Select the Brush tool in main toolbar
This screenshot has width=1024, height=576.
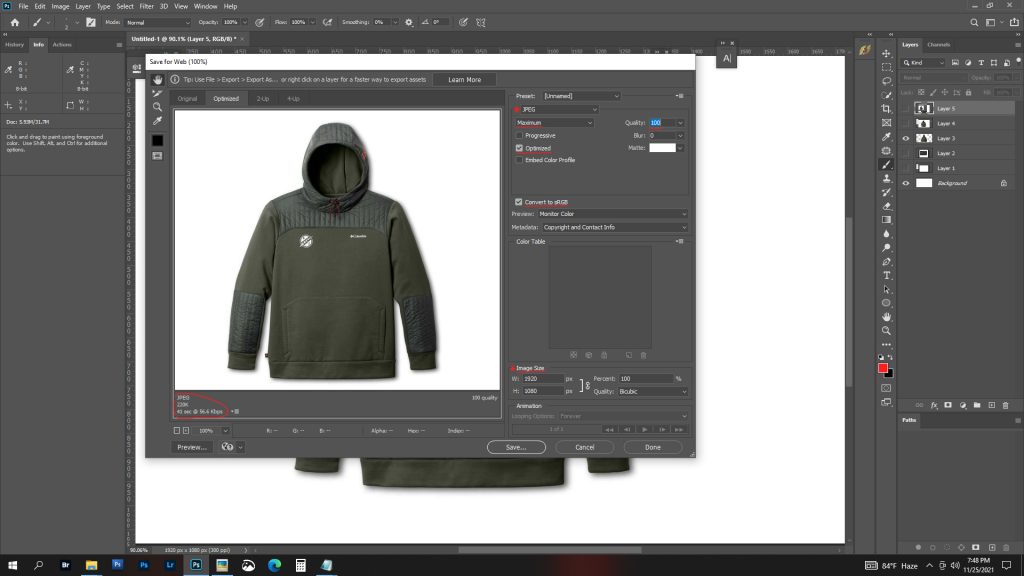(886, 165)
